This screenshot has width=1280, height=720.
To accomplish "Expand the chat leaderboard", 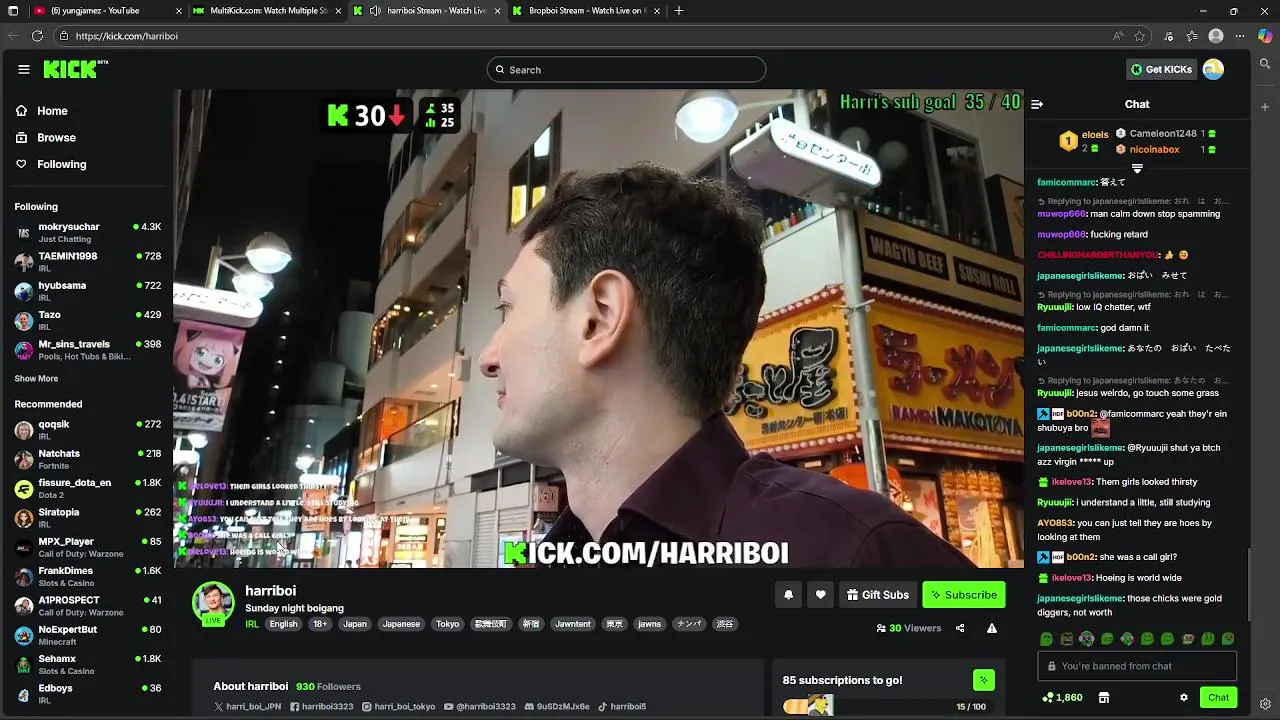I will coord(1137,169).
